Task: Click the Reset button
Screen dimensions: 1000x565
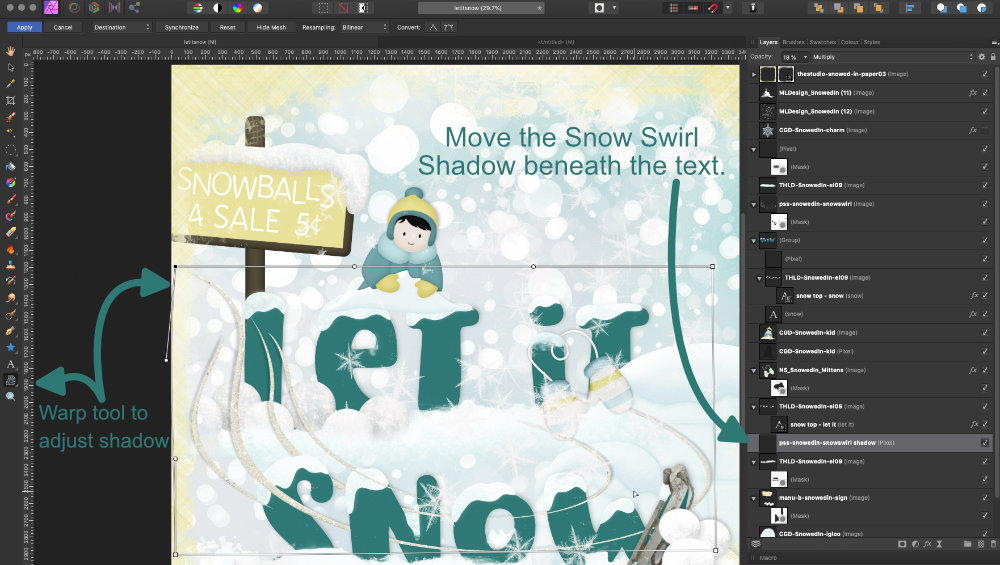Action: 228,27
